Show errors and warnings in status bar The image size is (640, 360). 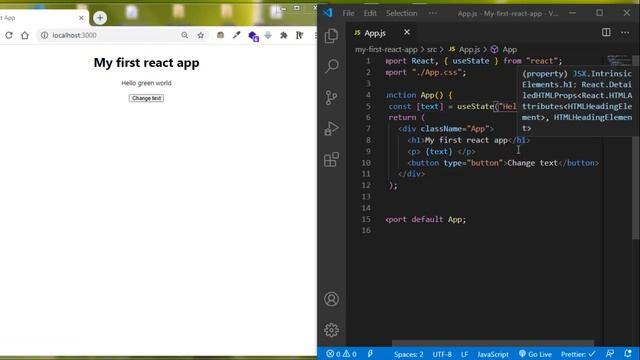click(x=342, y=354)
